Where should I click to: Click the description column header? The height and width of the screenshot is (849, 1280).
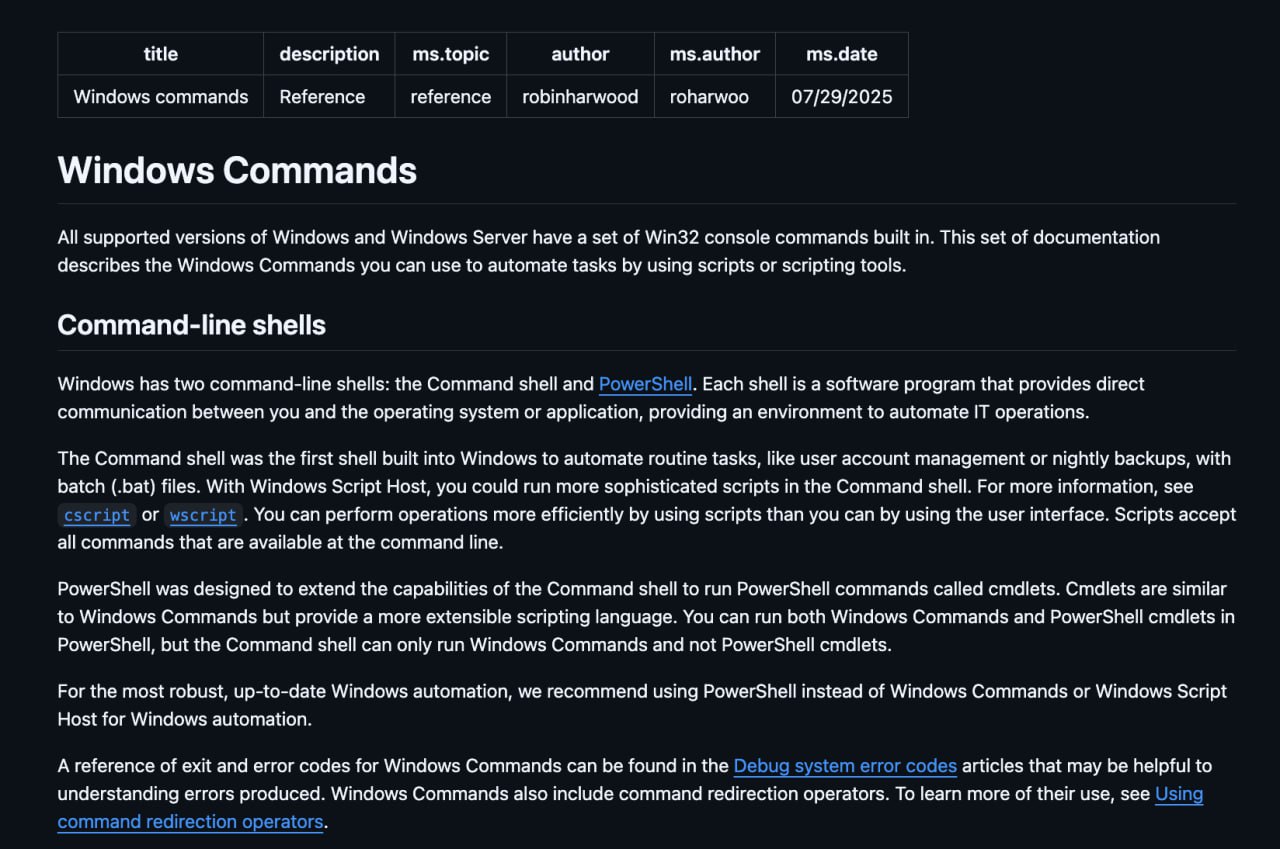[329, 54]
